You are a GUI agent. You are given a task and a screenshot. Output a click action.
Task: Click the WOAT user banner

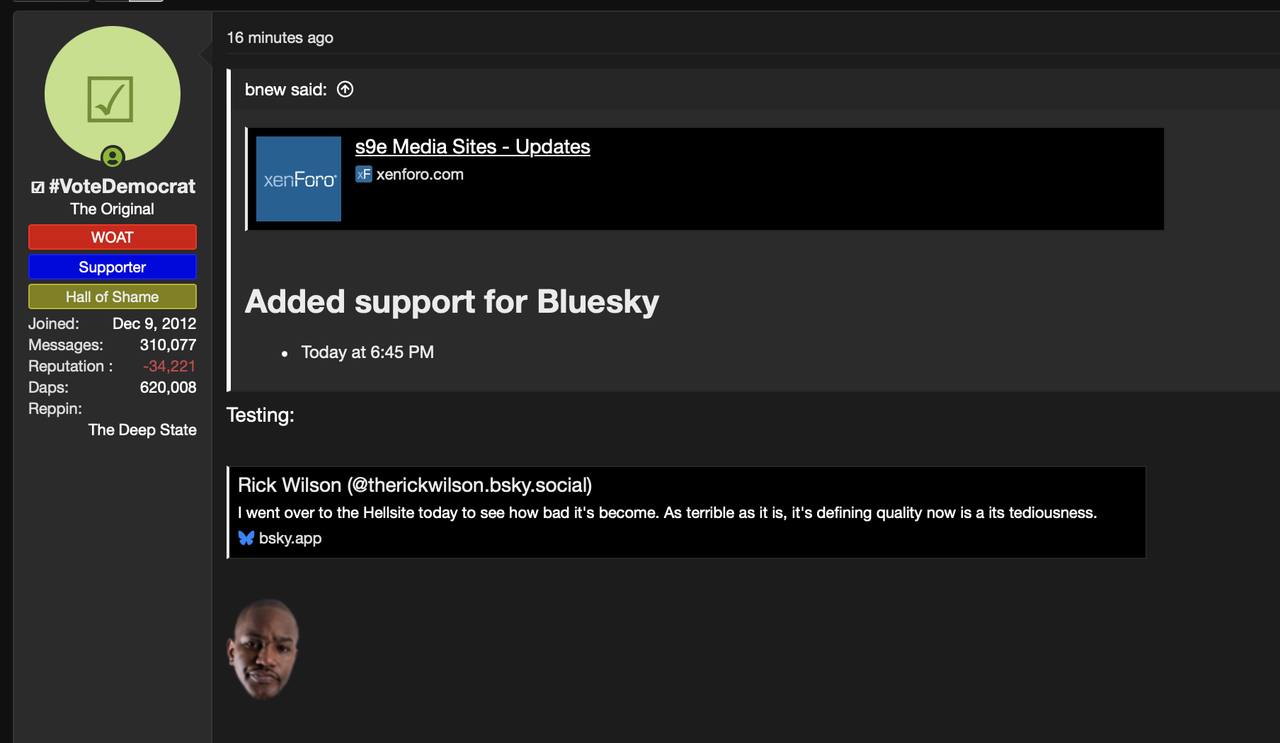click(112, 237)
